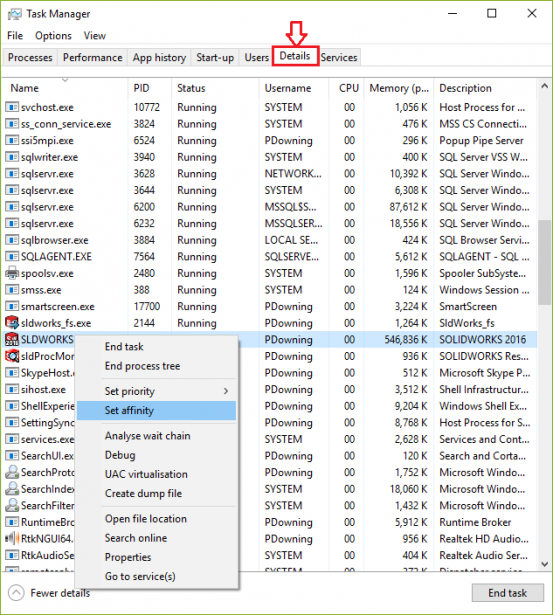Sort by the Name column header

(65, 88)
